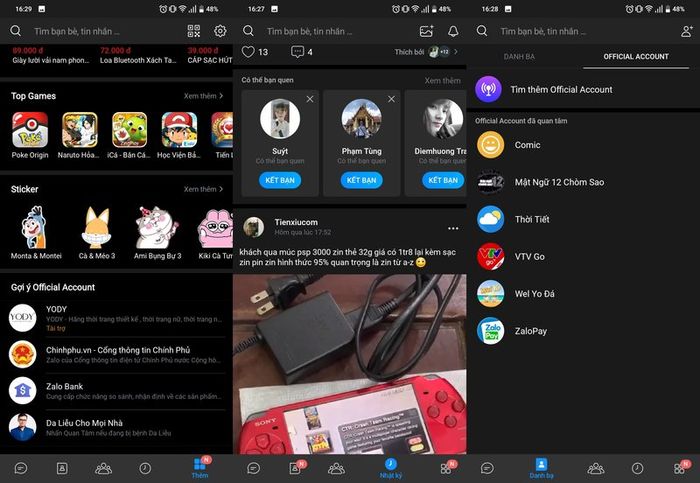
Task: Open more tab in middle screen
Action: click(446, 467)
